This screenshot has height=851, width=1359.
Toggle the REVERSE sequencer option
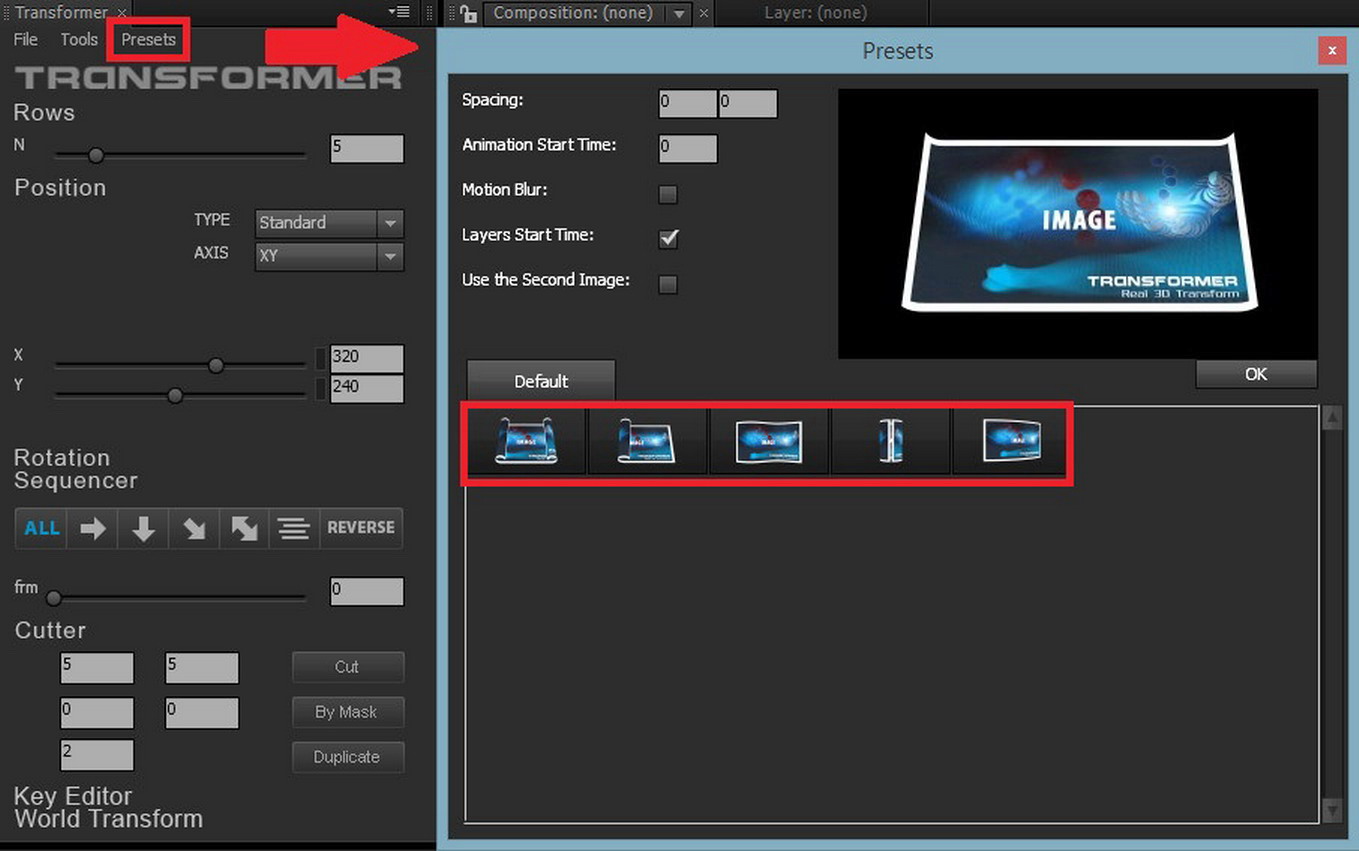(361, 528)
